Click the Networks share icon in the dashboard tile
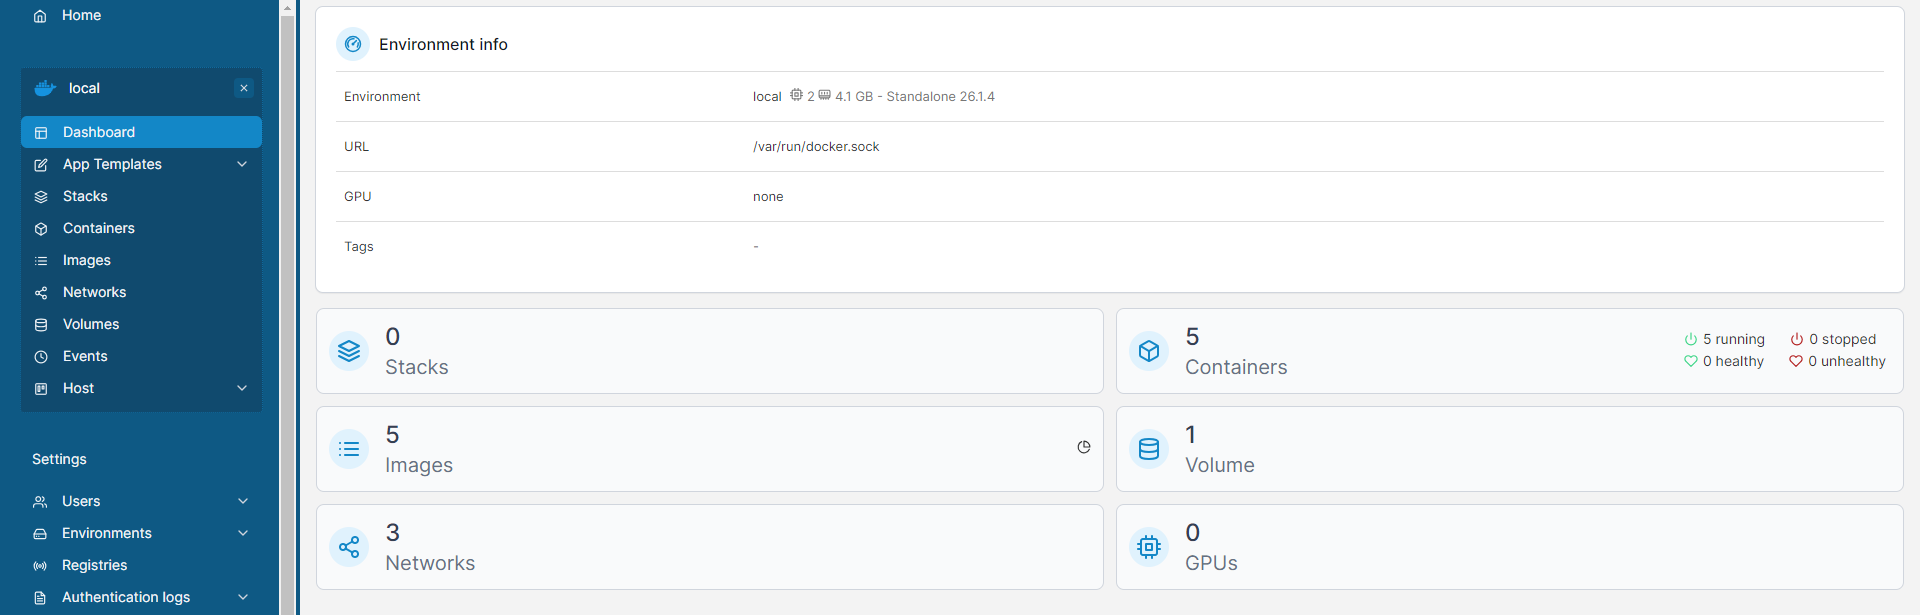This screenshot has width=1920, height=615. tap(349, 547)
